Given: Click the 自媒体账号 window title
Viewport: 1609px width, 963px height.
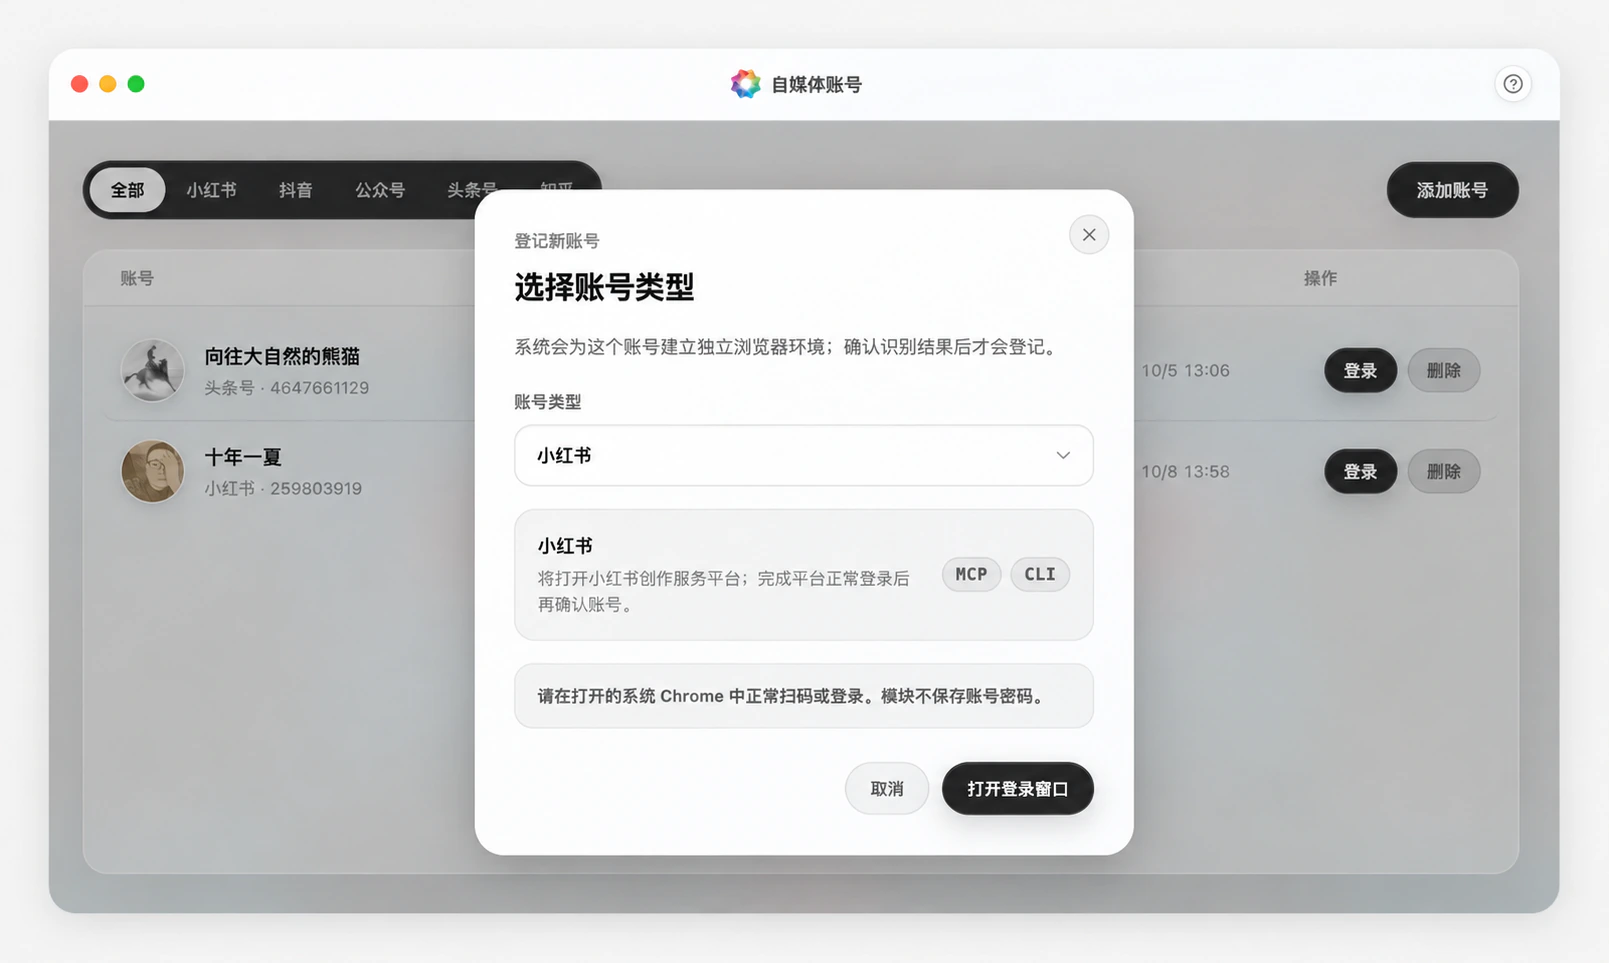Looking at the screenshot, I should 816,85.
